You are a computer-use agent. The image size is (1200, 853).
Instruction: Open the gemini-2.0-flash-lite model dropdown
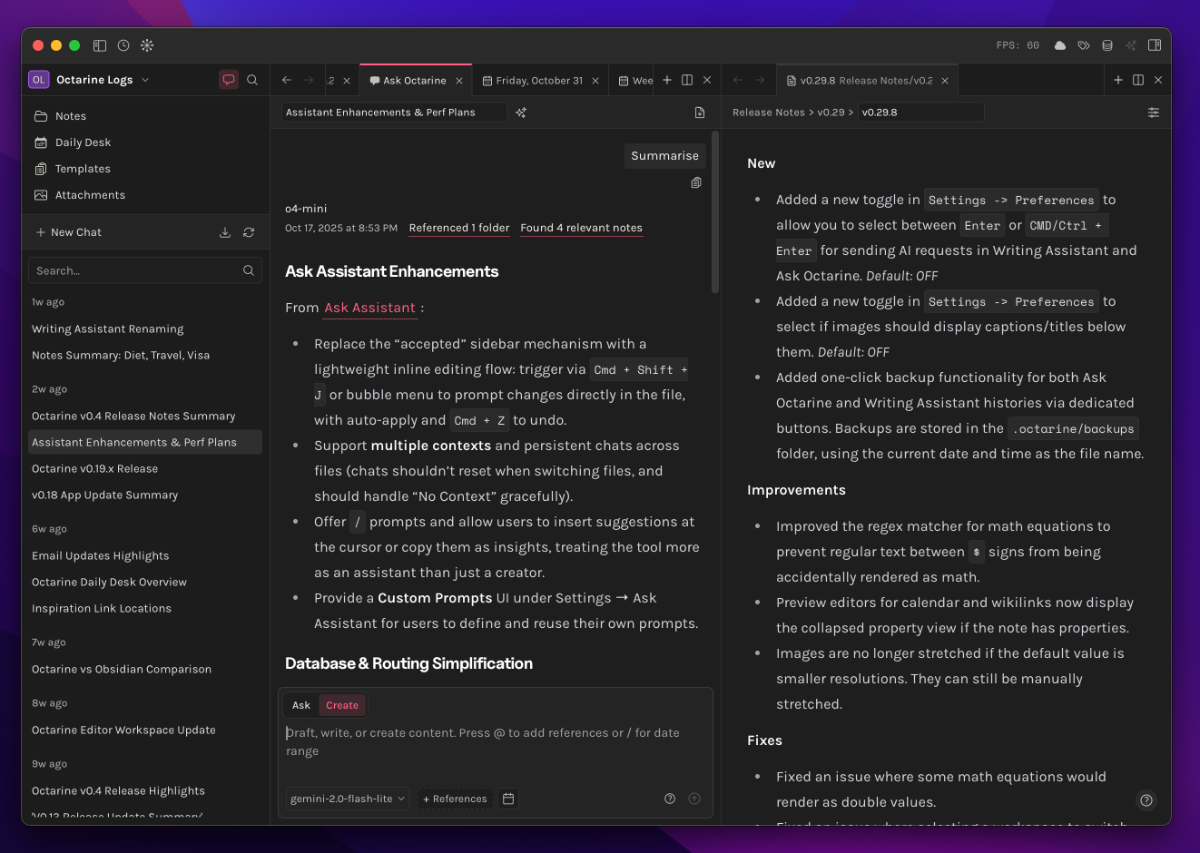[347, 798]
